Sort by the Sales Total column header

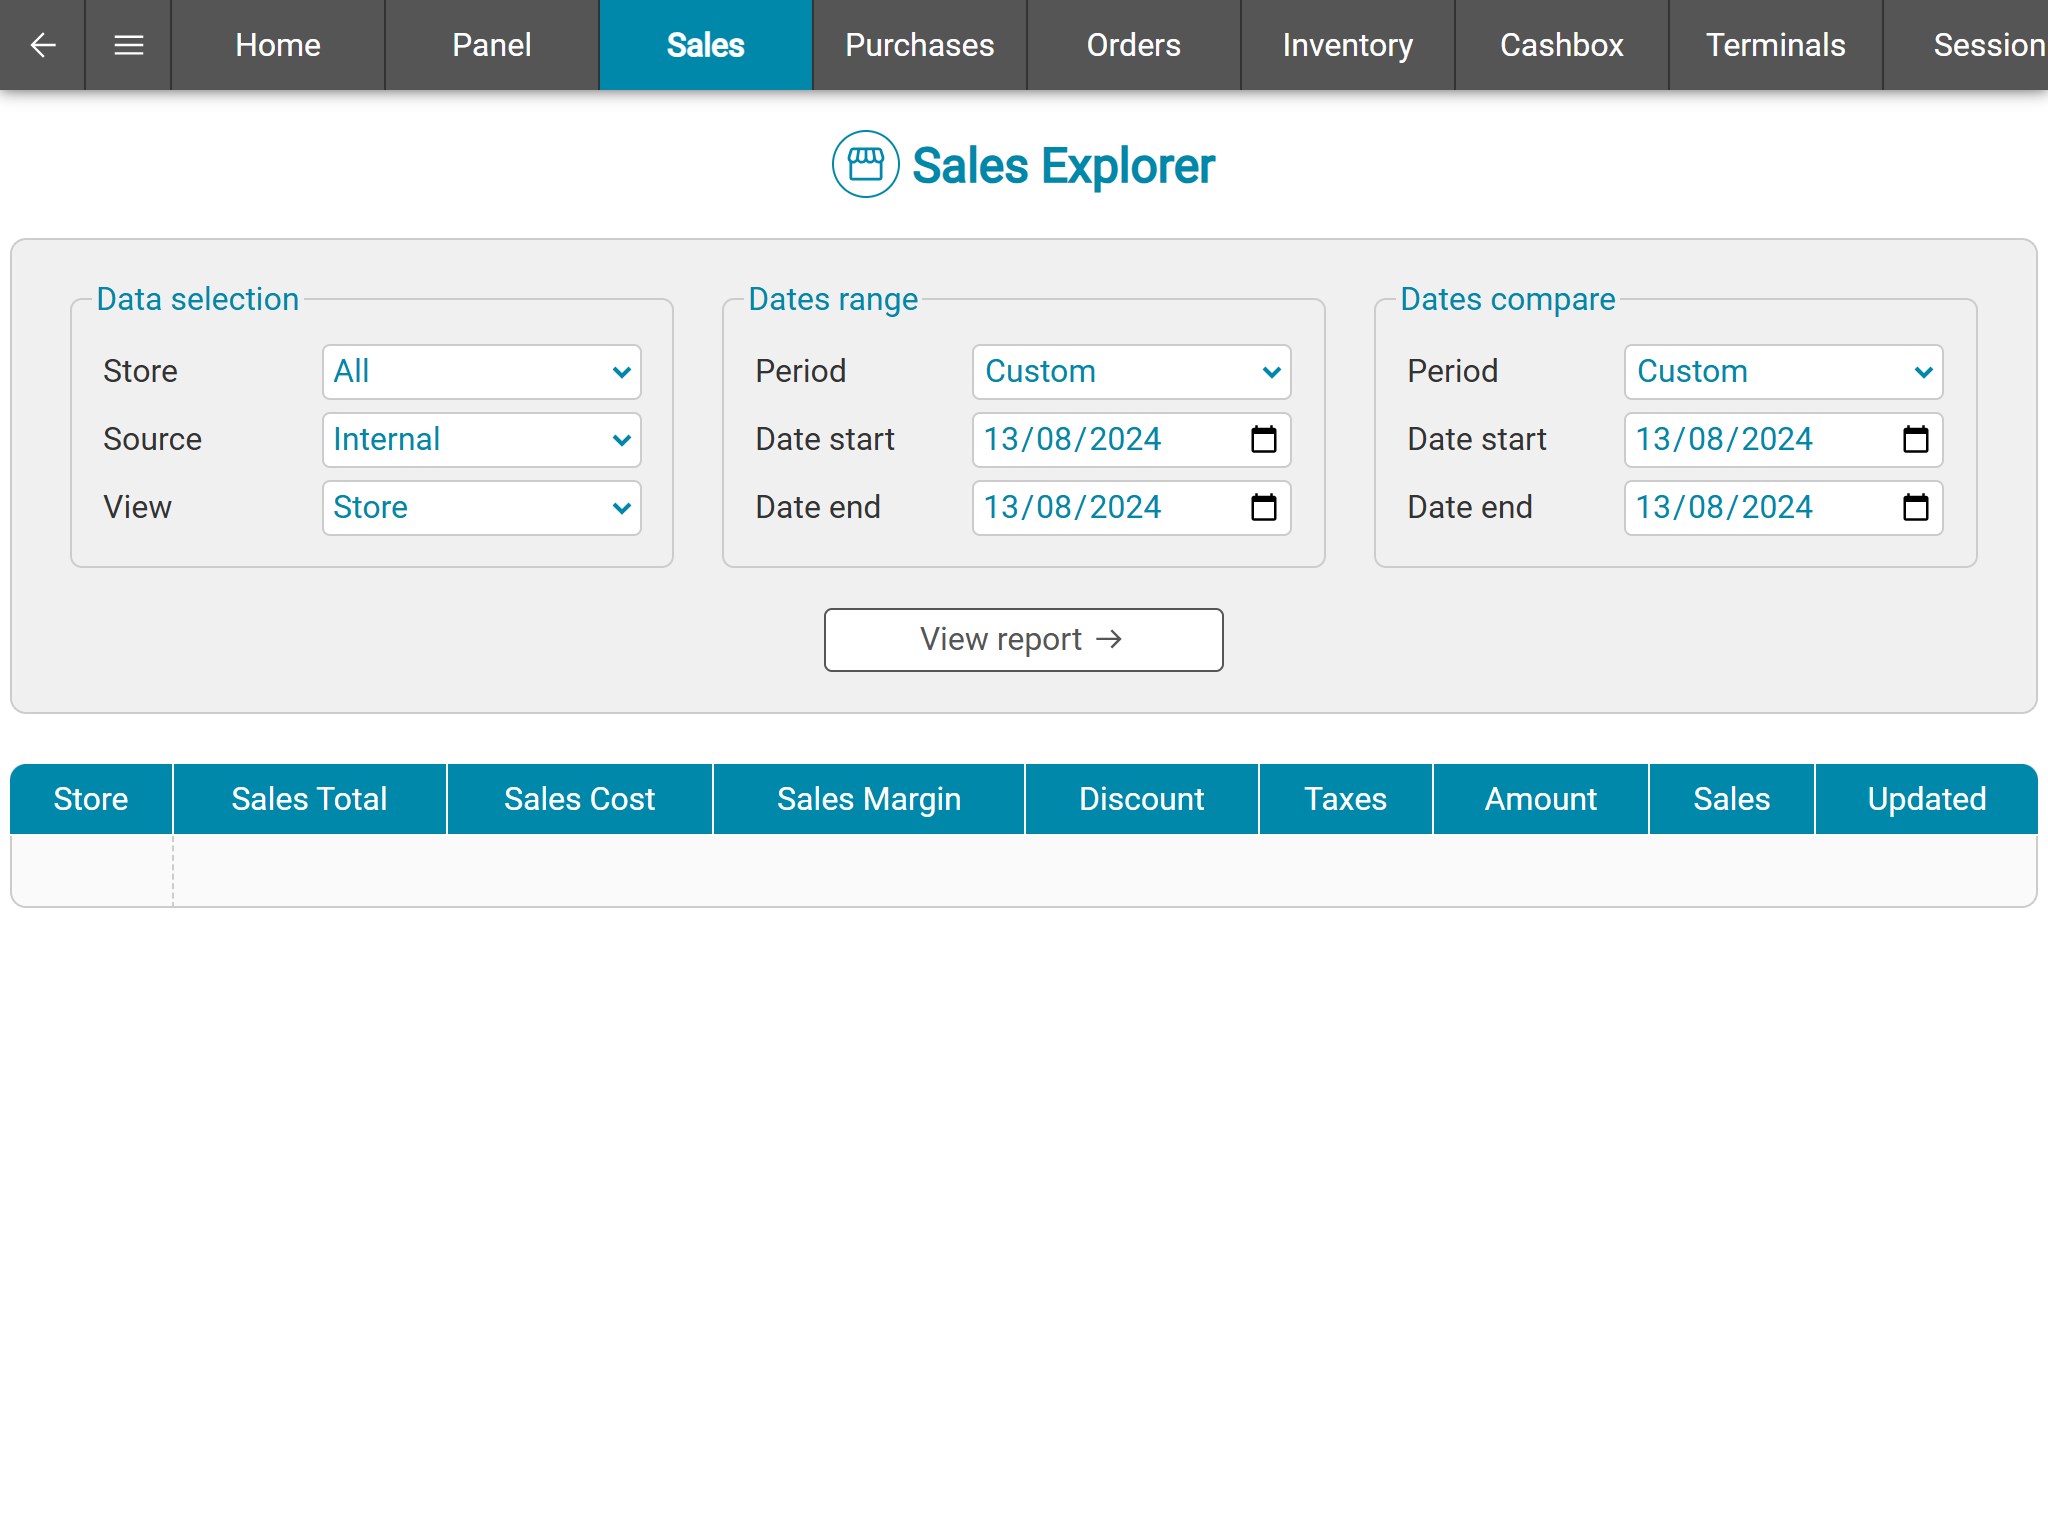click(x=310, y=799)
